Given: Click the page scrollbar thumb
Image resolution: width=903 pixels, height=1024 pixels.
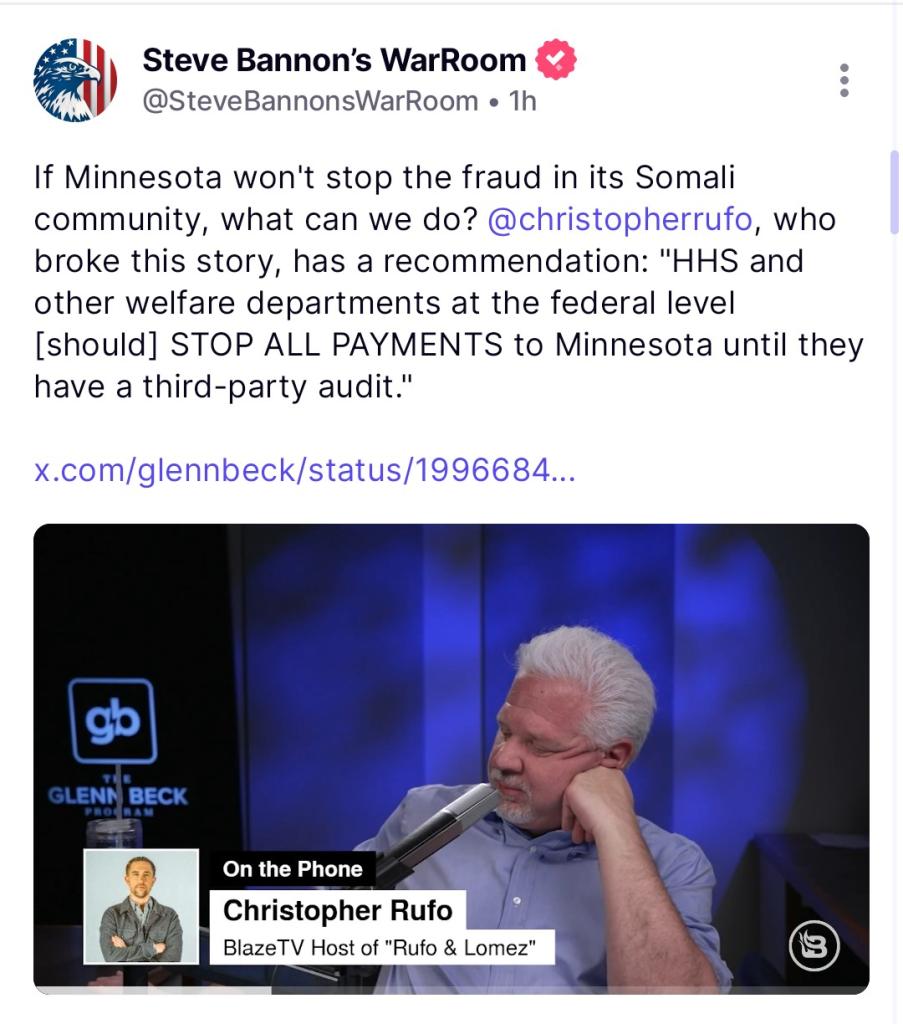Looking at the screenshot, I should pos(895,191).
